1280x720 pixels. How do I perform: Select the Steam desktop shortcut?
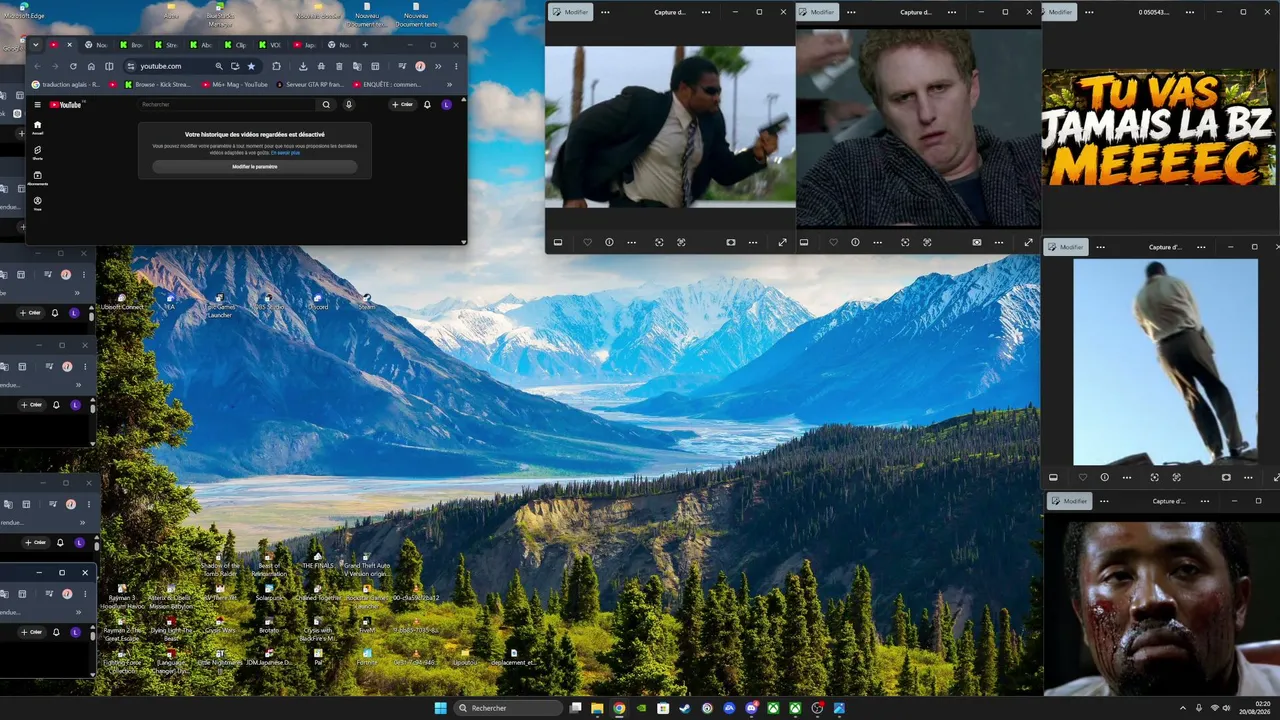pos(367,301)
